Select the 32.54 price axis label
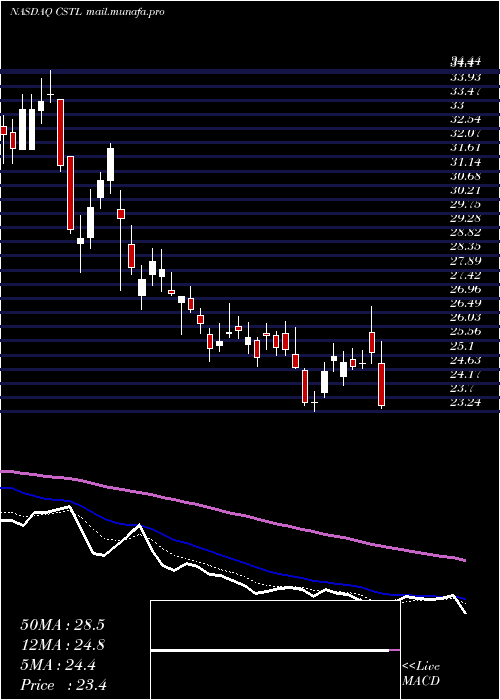Viewport: 500px width, 700px height. click(x=465, y=120)
